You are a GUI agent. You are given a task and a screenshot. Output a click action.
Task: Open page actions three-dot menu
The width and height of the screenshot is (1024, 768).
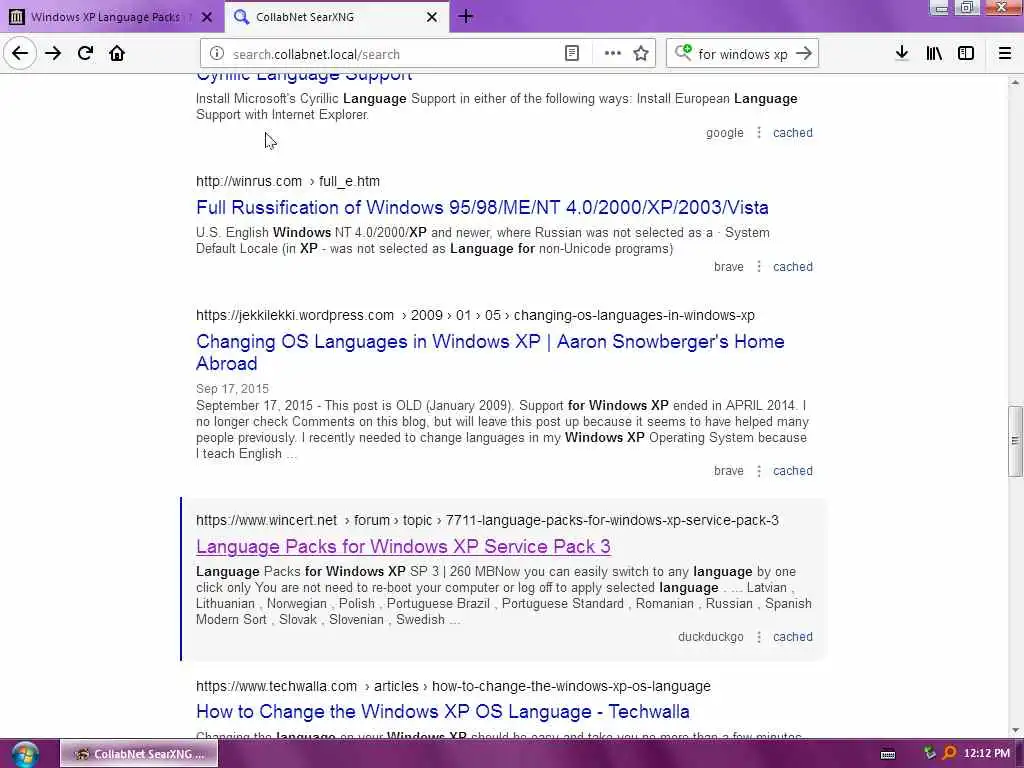[612, 54]
